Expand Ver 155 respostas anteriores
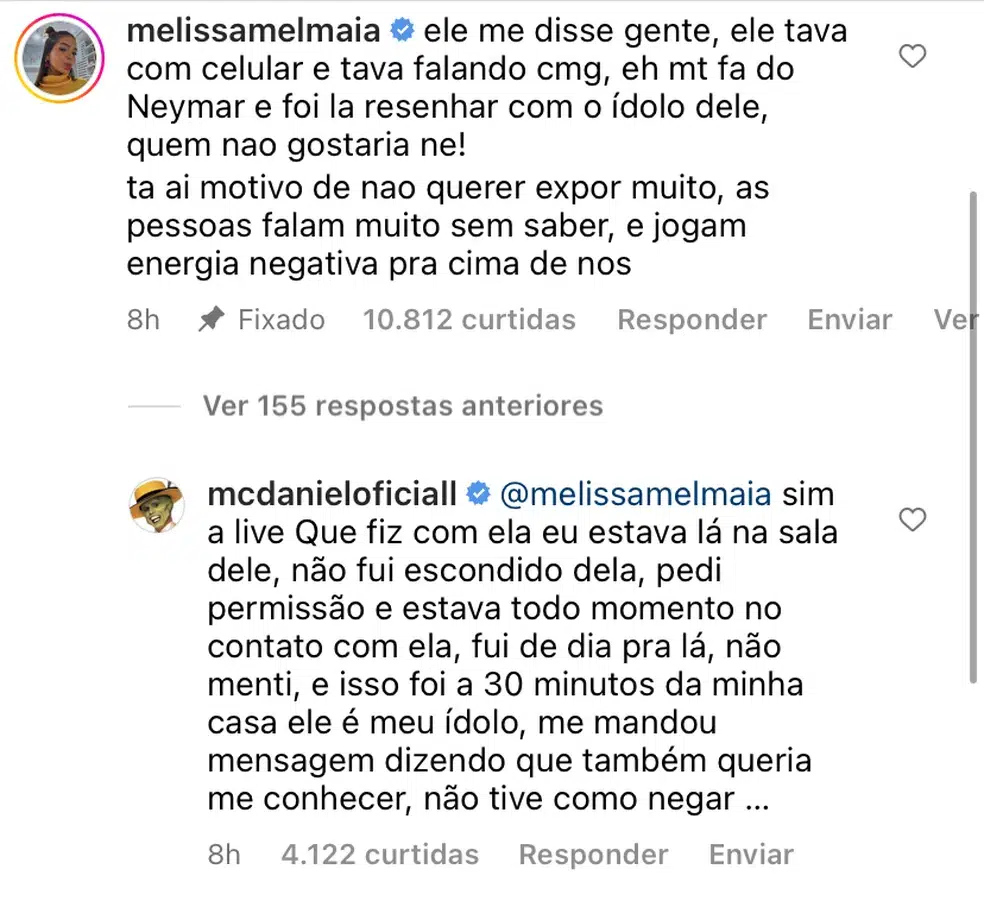Image resolution: width=984 pixels, height=907 pixels. (x=402, y=406)
